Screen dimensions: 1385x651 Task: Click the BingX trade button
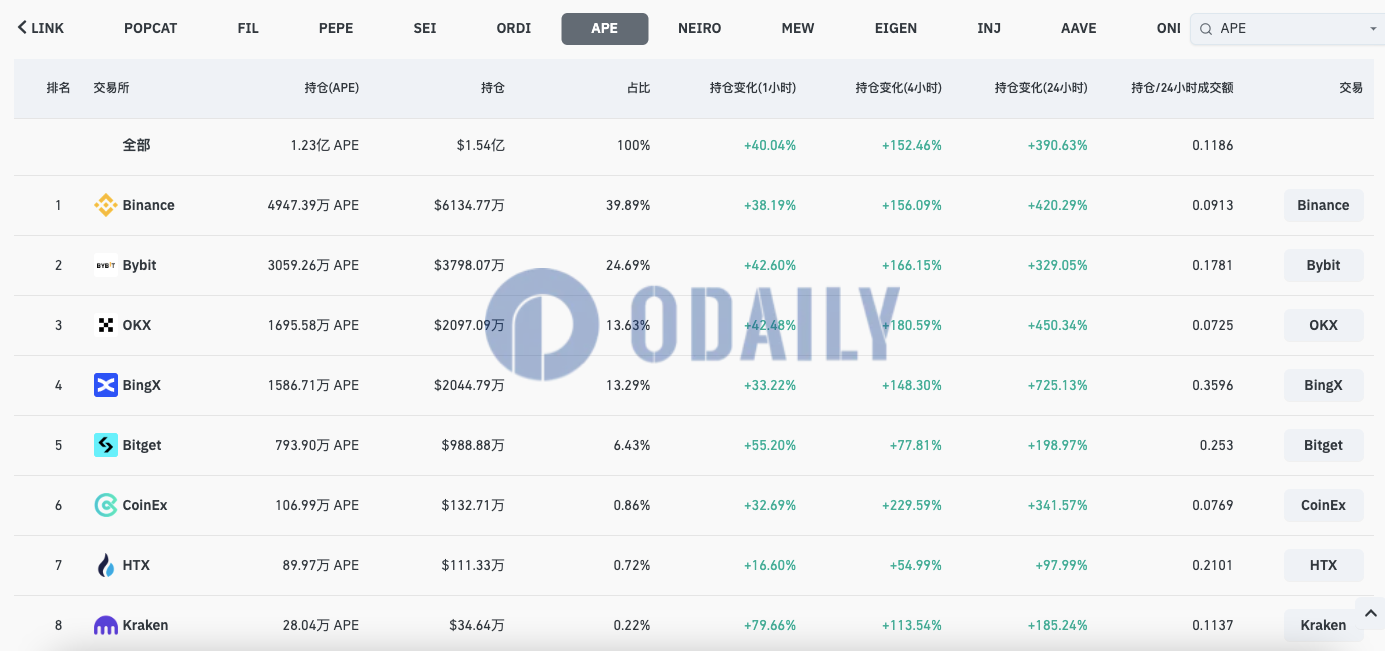coord(1323,385)
